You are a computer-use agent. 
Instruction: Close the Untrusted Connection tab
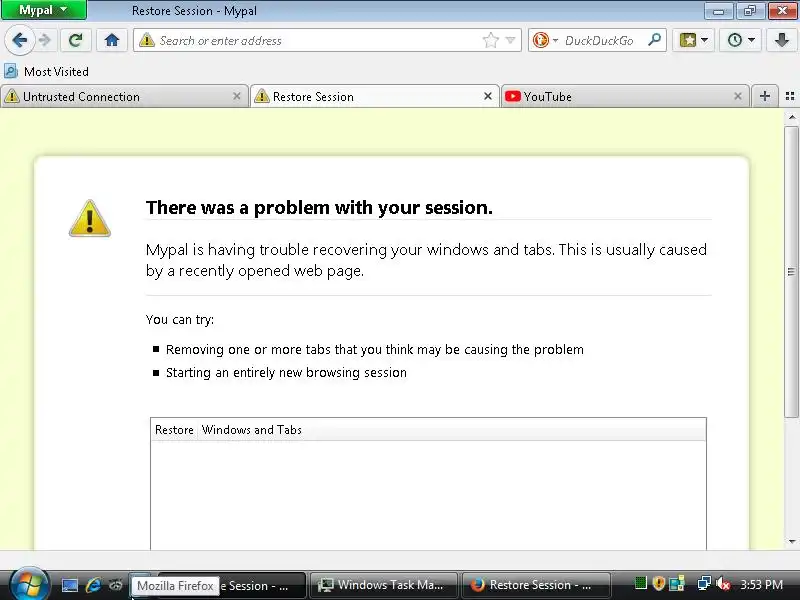pyautogui.click(x=237, y=96)
